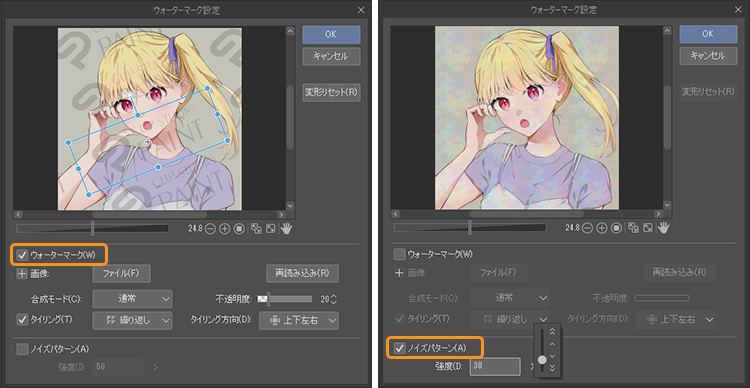Click square-in-circle zoom icon, left dialog
Screen dimensions: 750x388
coord(239,229)
